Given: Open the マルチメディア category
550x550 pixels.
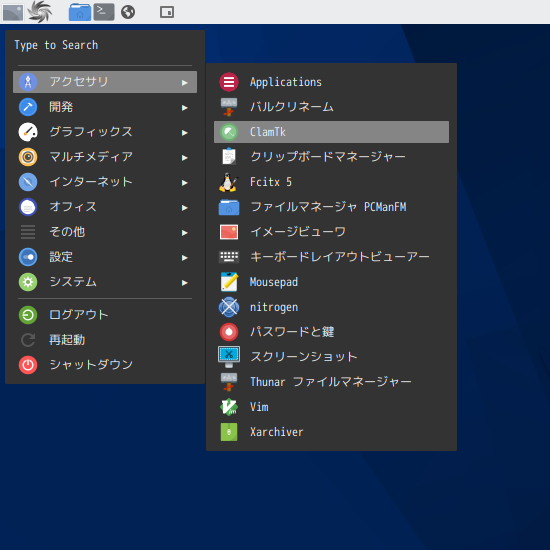Looking at the screenshot, I should coord(105,157).
